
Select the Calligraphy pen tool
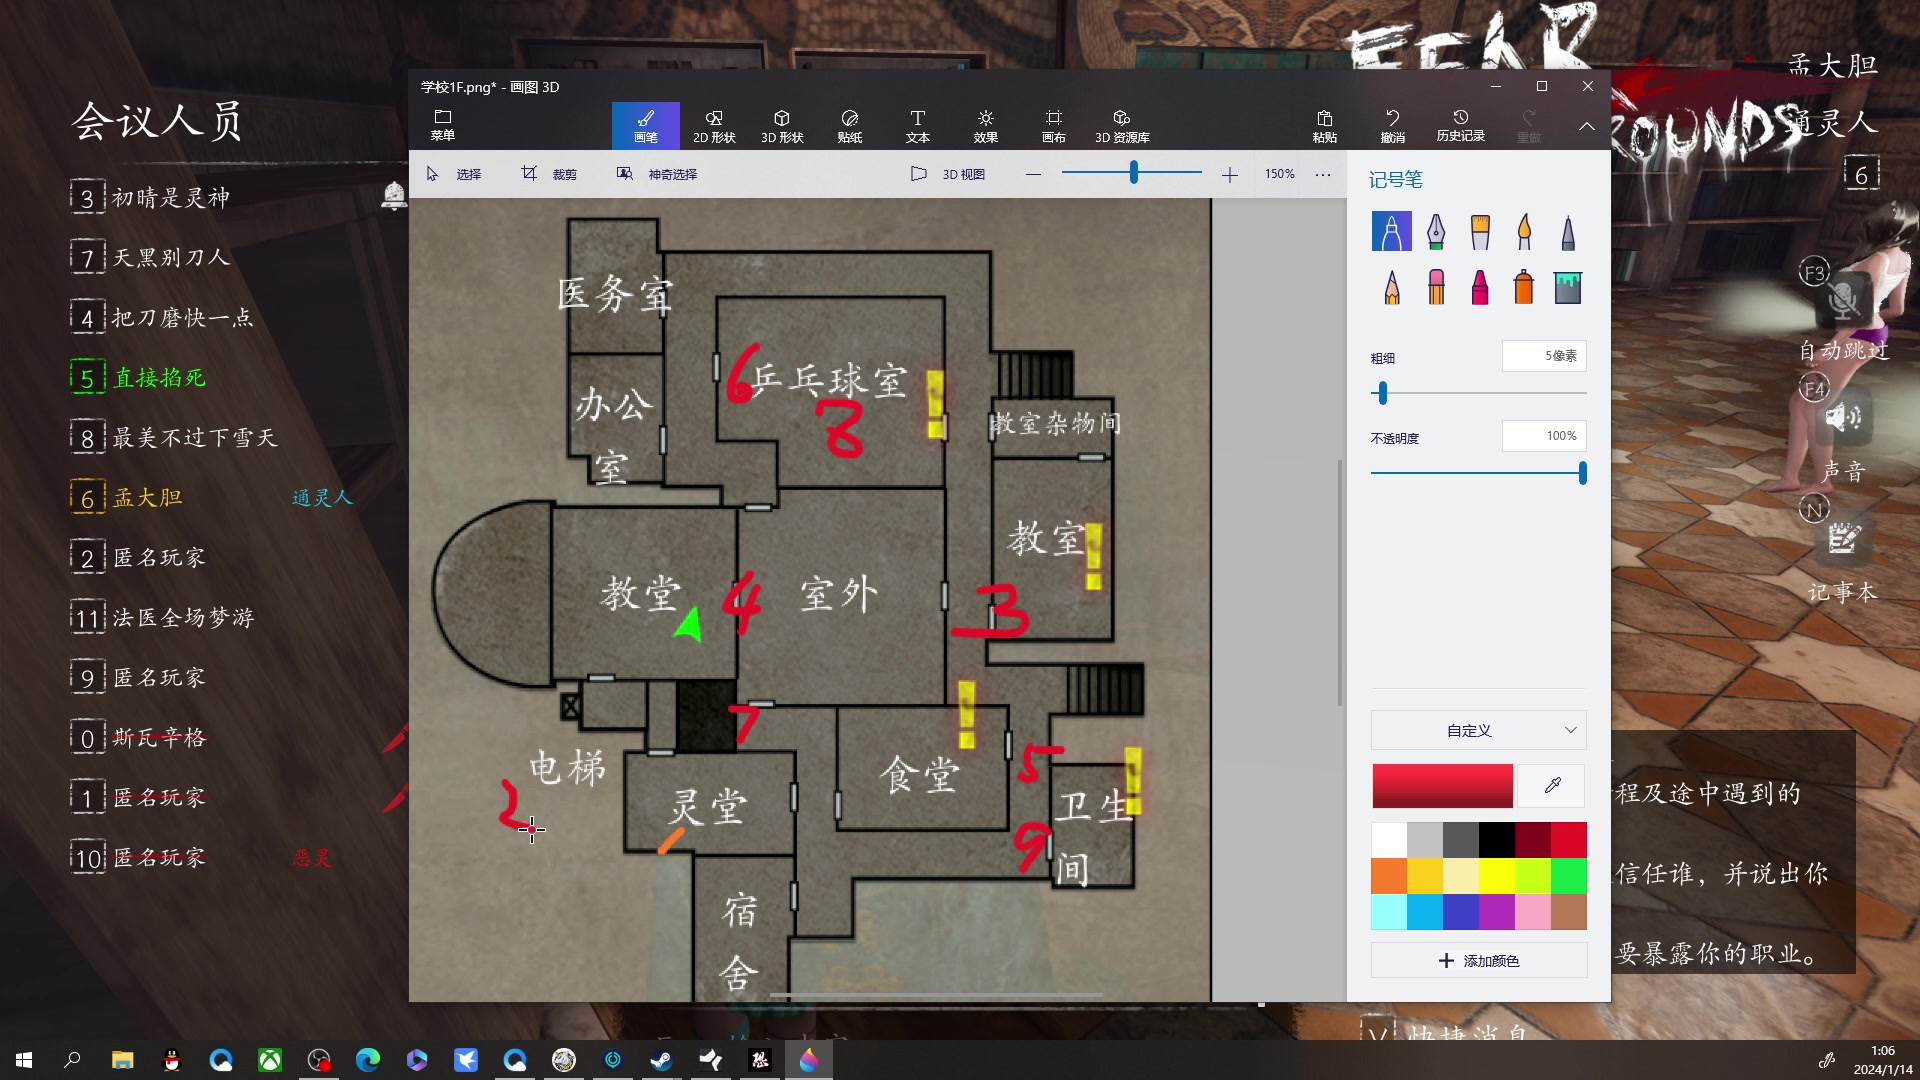coord(1436,232)
